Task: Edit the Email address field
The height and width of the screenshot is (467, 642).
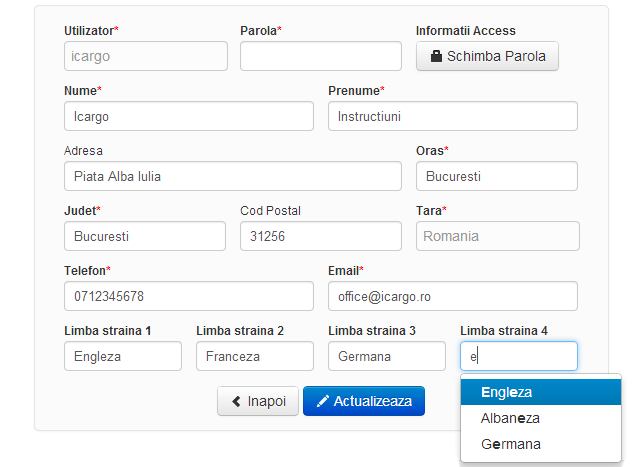Action: pos(452,296)
